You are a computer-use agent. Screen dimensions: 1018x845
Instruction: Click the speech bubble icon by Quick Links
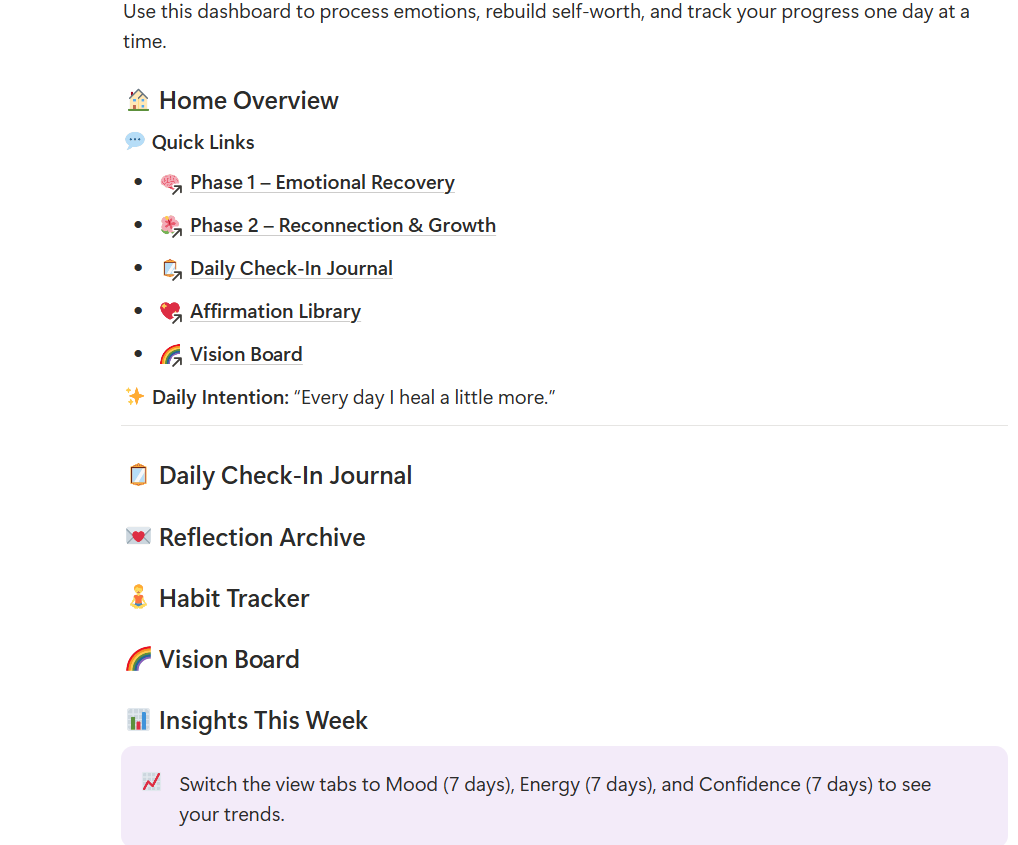[x=135, y=141]
